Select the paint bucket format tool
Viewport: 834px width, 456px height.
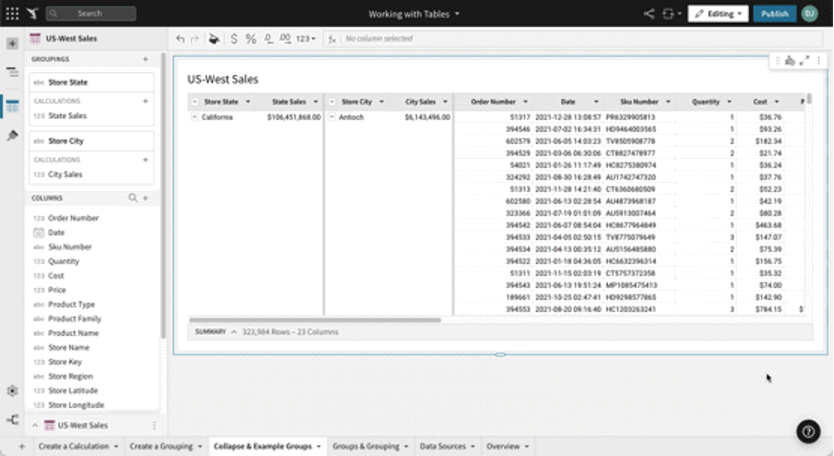tap(212, 39)
